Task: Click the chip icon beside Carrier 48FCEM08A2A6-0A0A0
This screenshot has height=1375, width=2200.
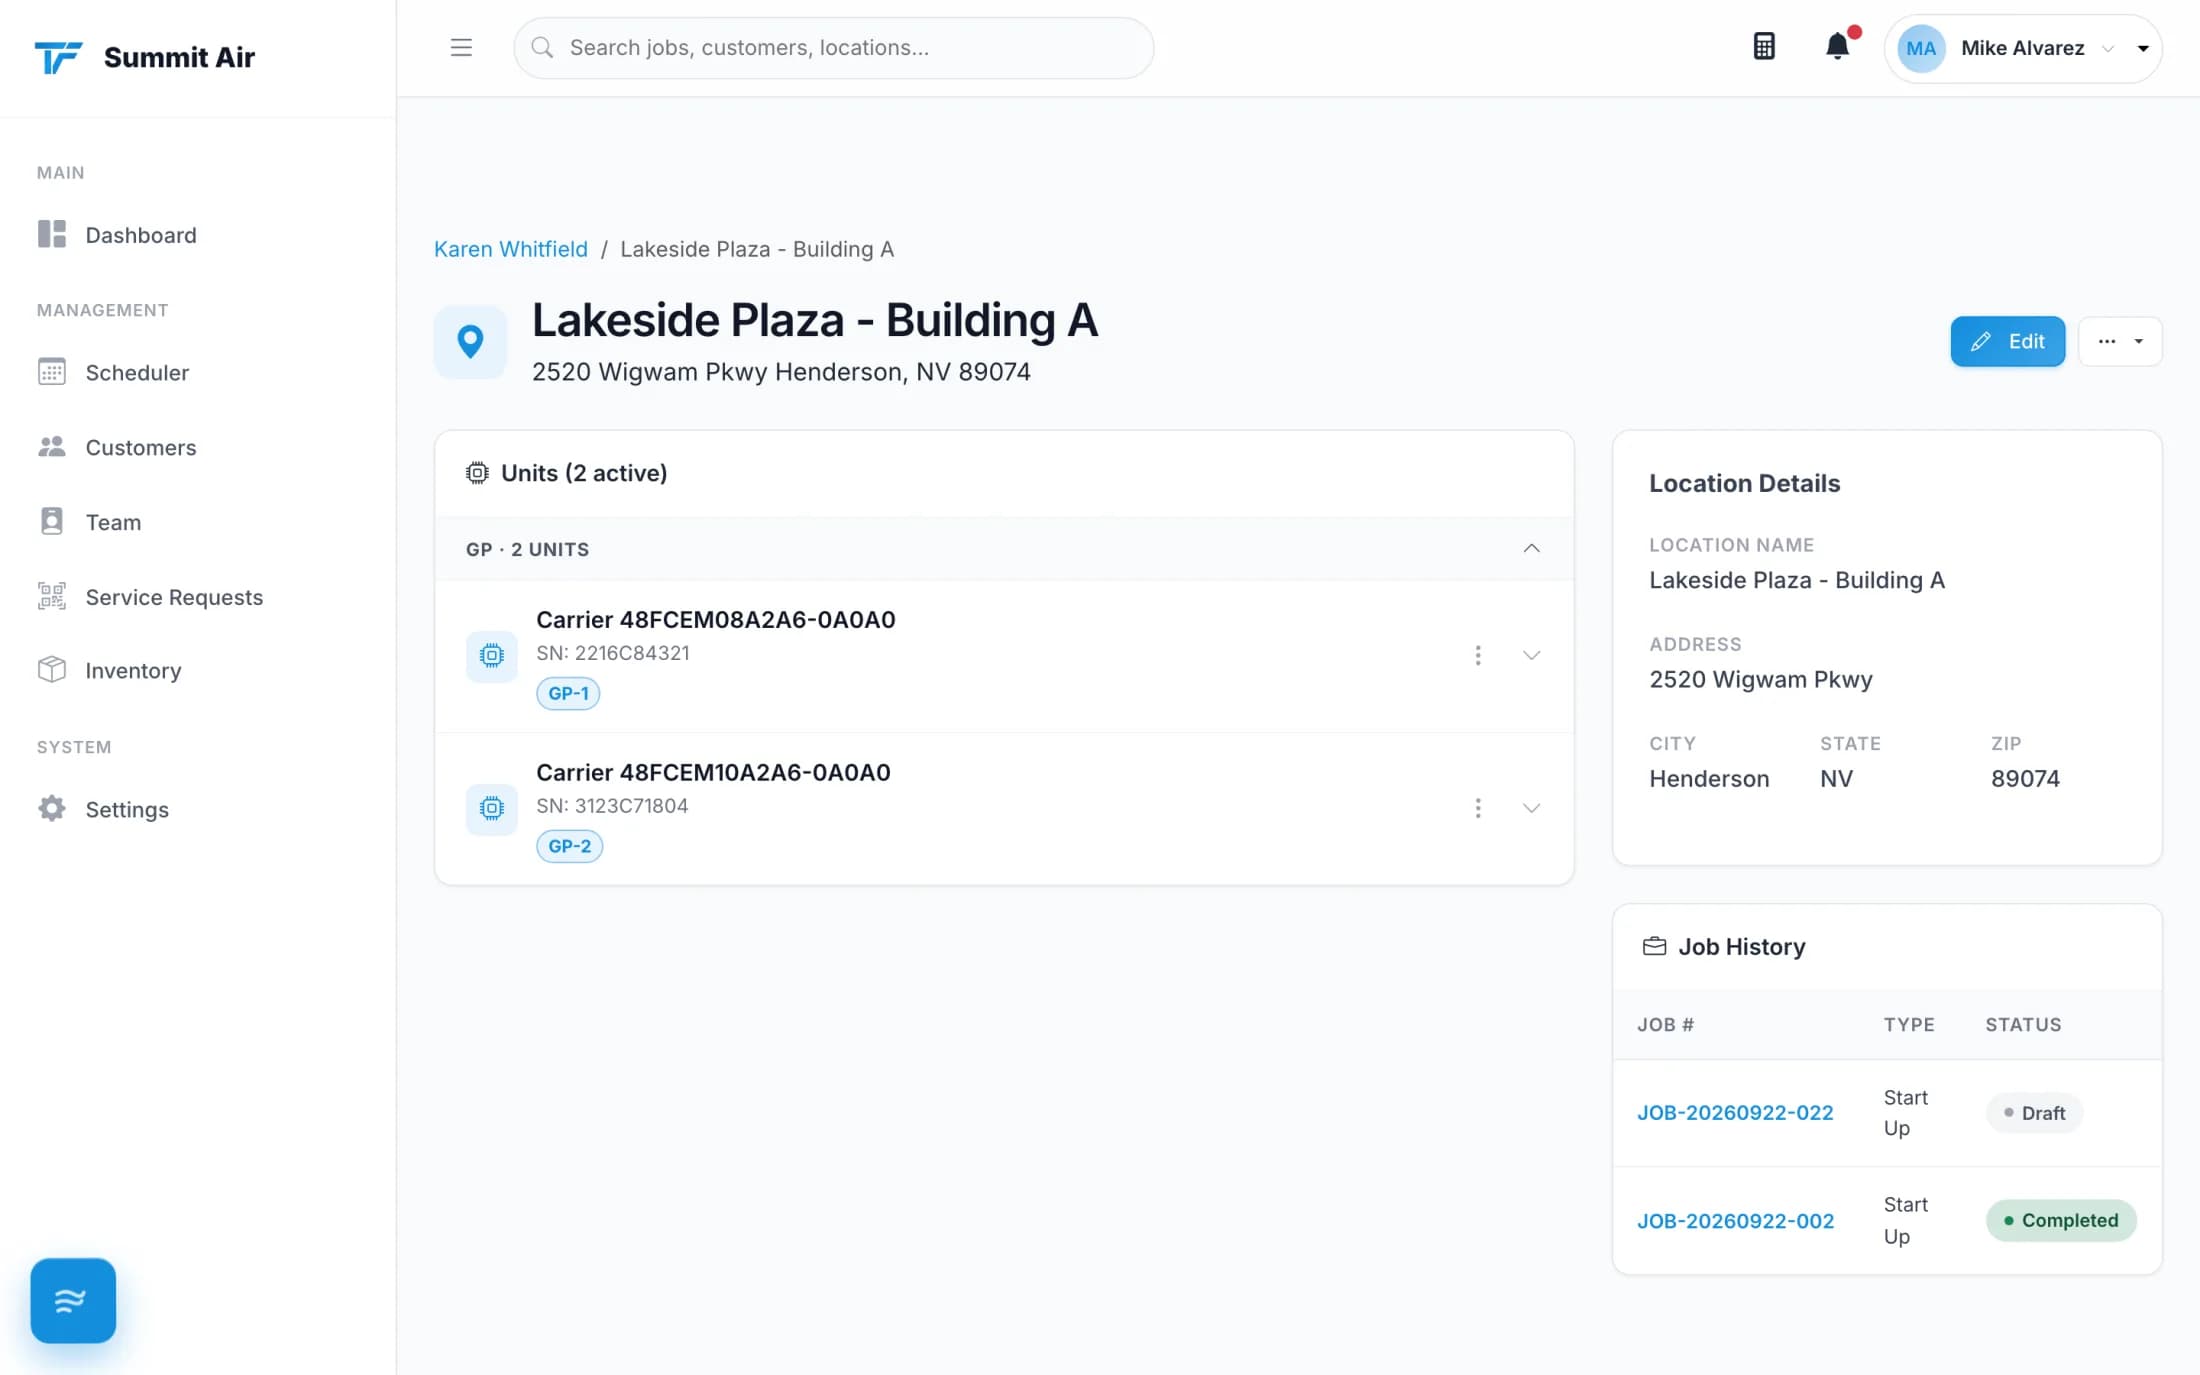Action: [491, 655]
